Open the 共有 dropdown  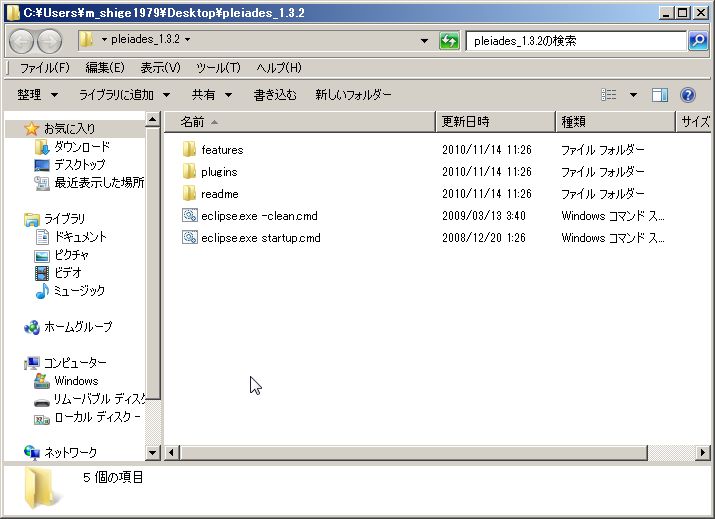tap(212, 95)
